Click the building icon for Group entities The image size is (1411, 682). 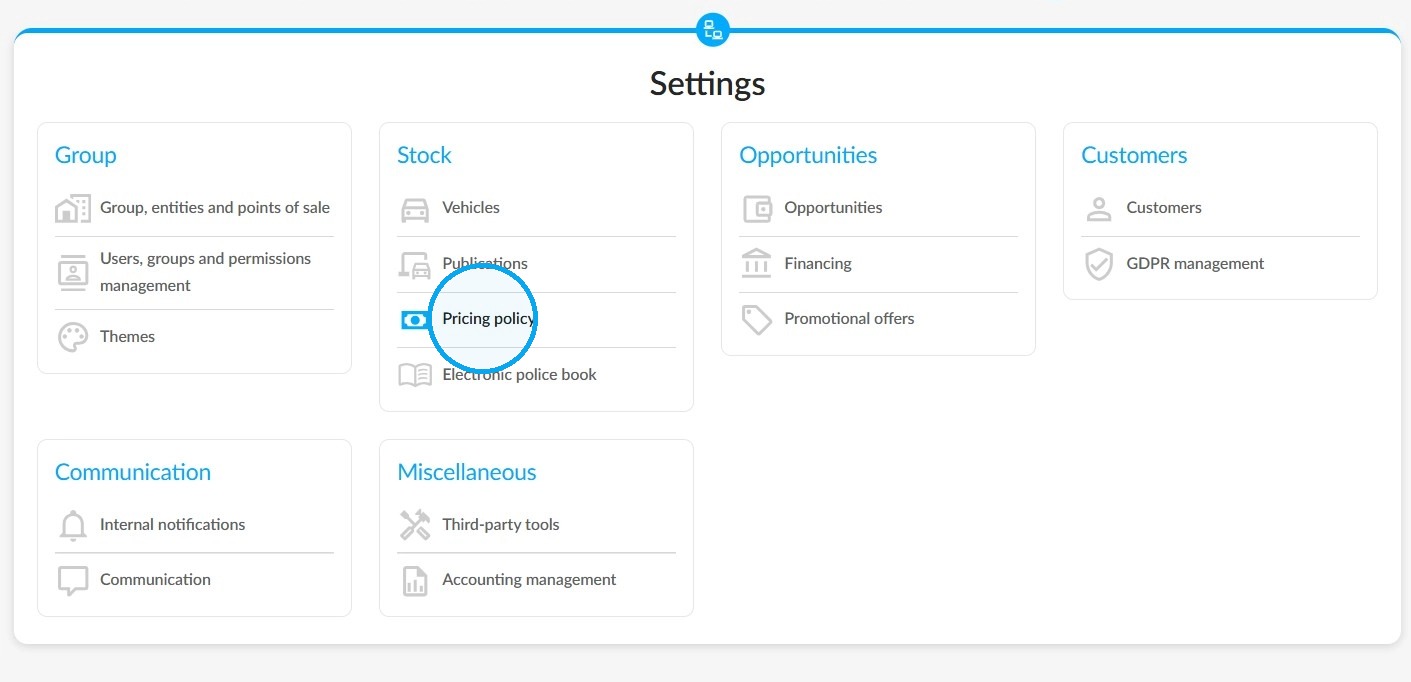click(73, 209)
